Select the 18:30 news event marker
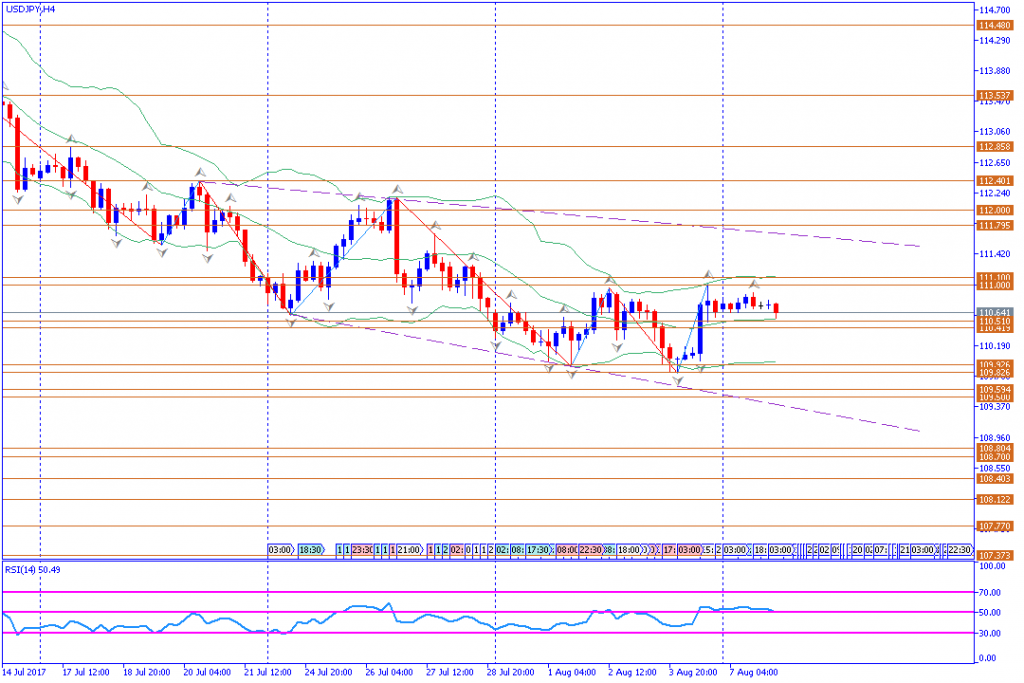The image size is (1024, 683). 311,550
